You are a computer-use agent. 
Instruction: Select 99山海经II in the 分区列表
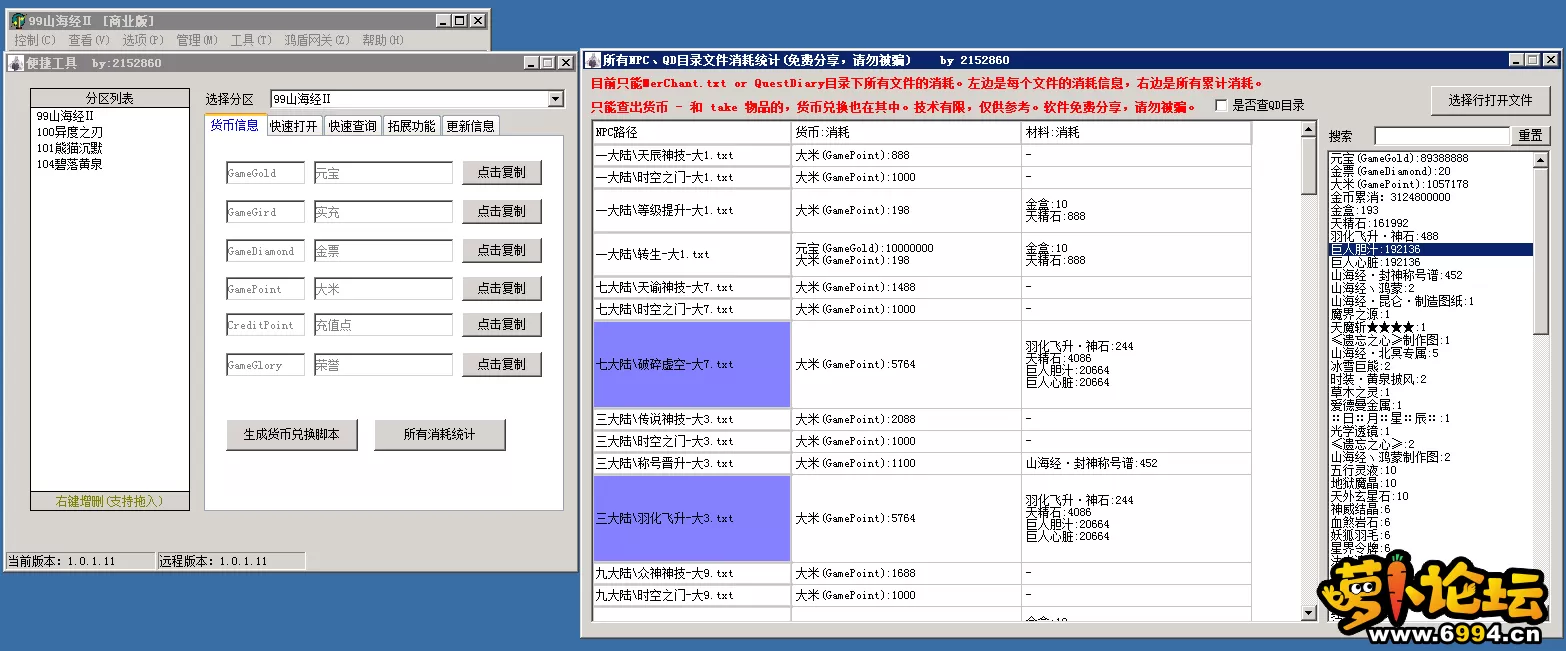(110, 116)
